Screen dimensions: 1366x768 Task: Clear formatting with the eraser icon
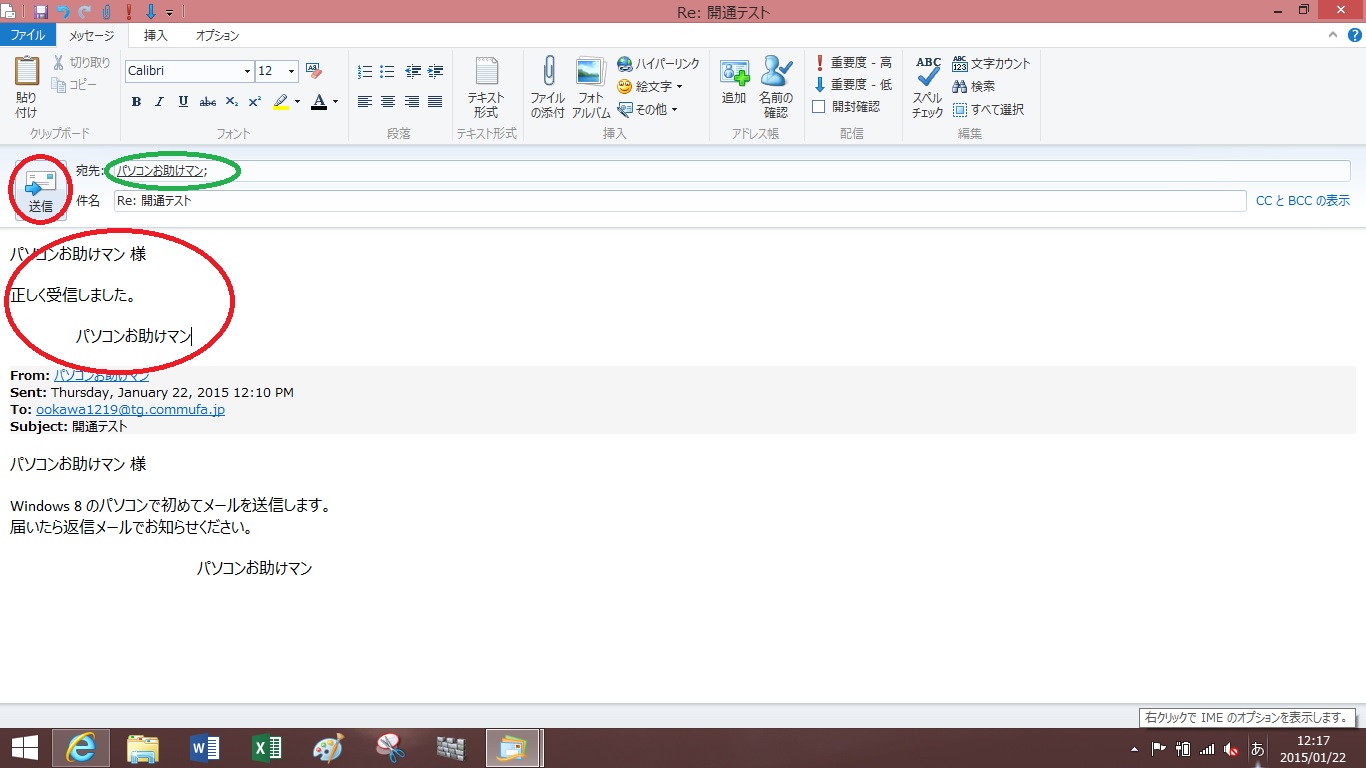pos(313,71)
